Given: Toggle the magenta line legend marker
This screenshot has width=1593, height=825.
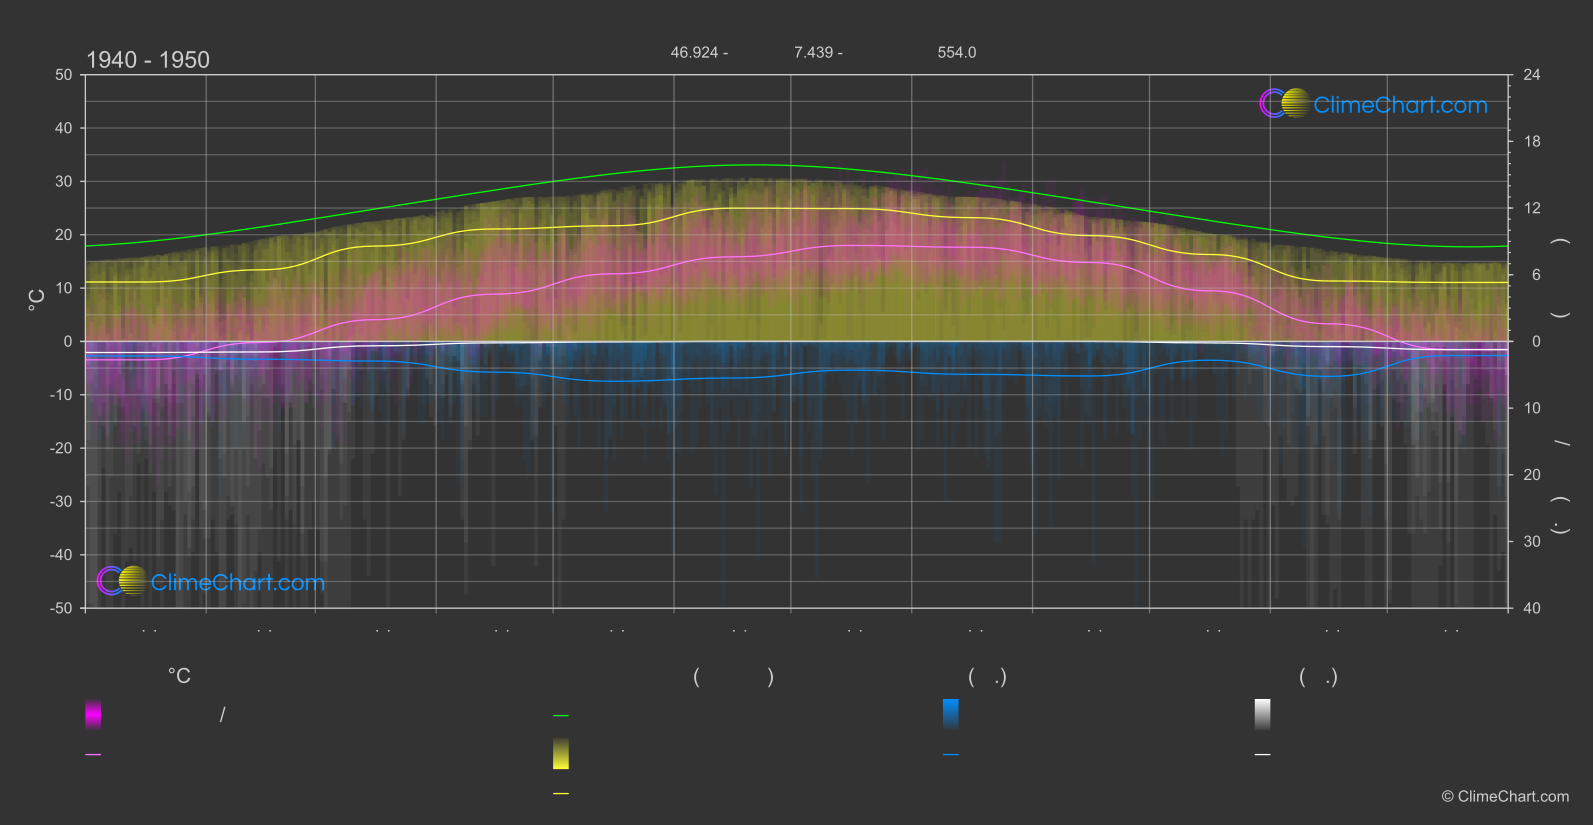Looking at the screenshot, I should point(93,755).
